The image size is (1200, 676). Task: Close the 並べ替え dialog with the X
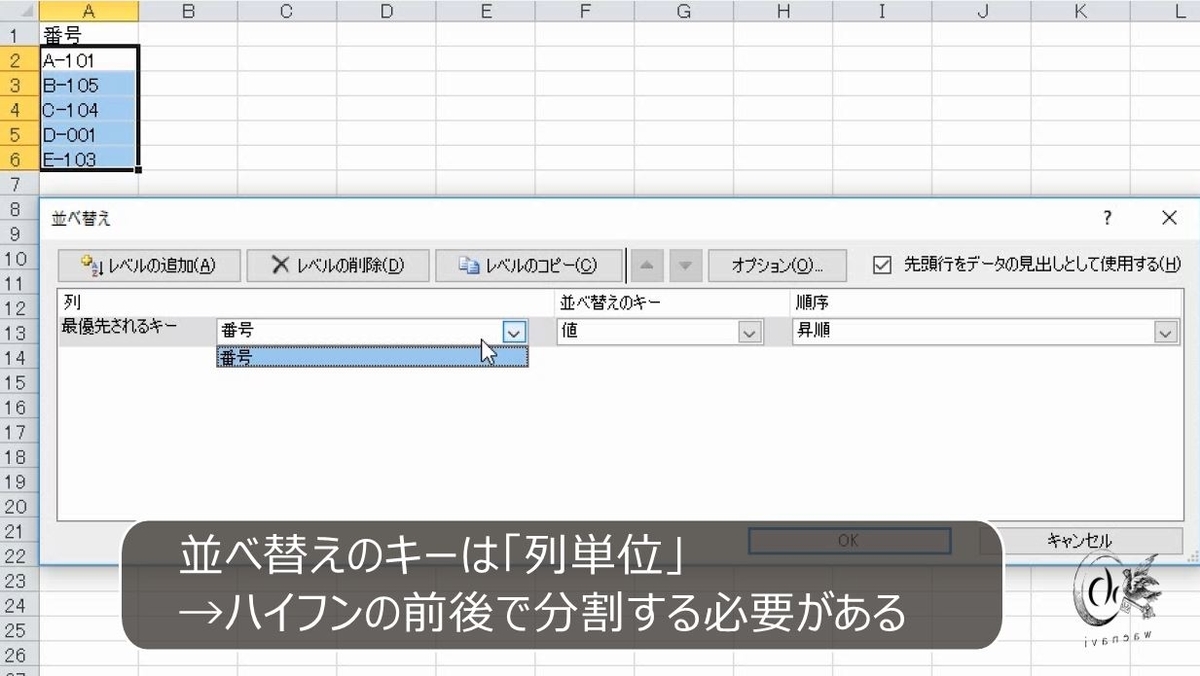point(1169,217)
